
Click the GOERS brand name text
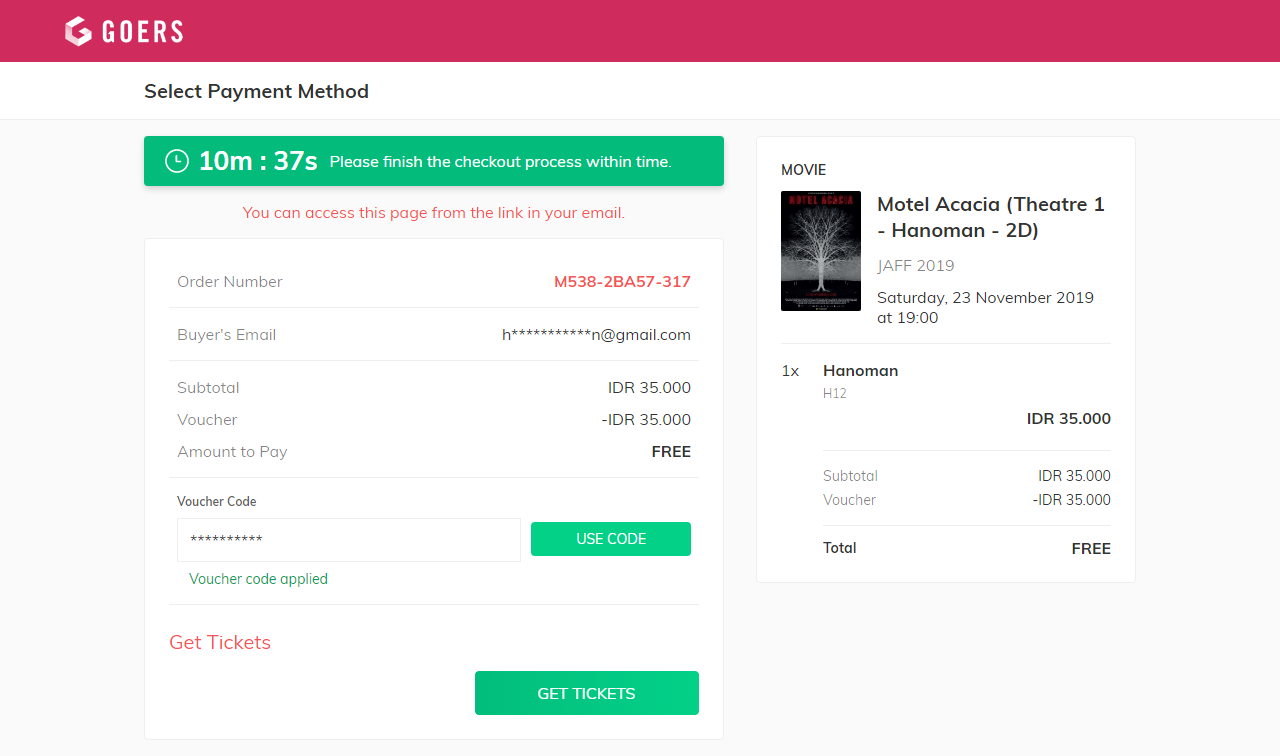(142, 32)
